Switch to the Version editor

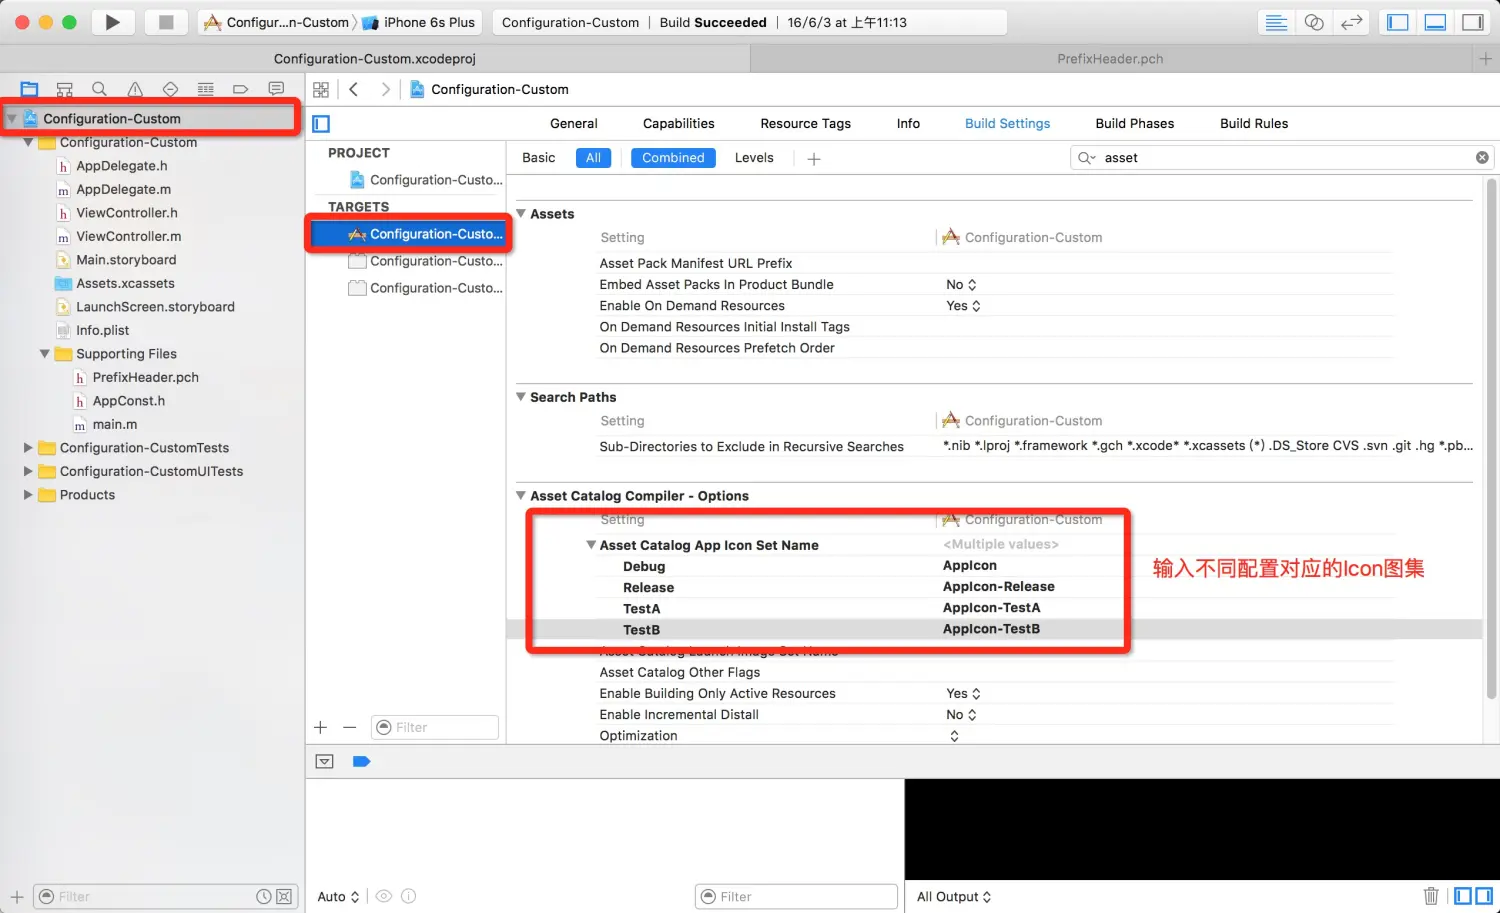click(x=1352, y=22)
